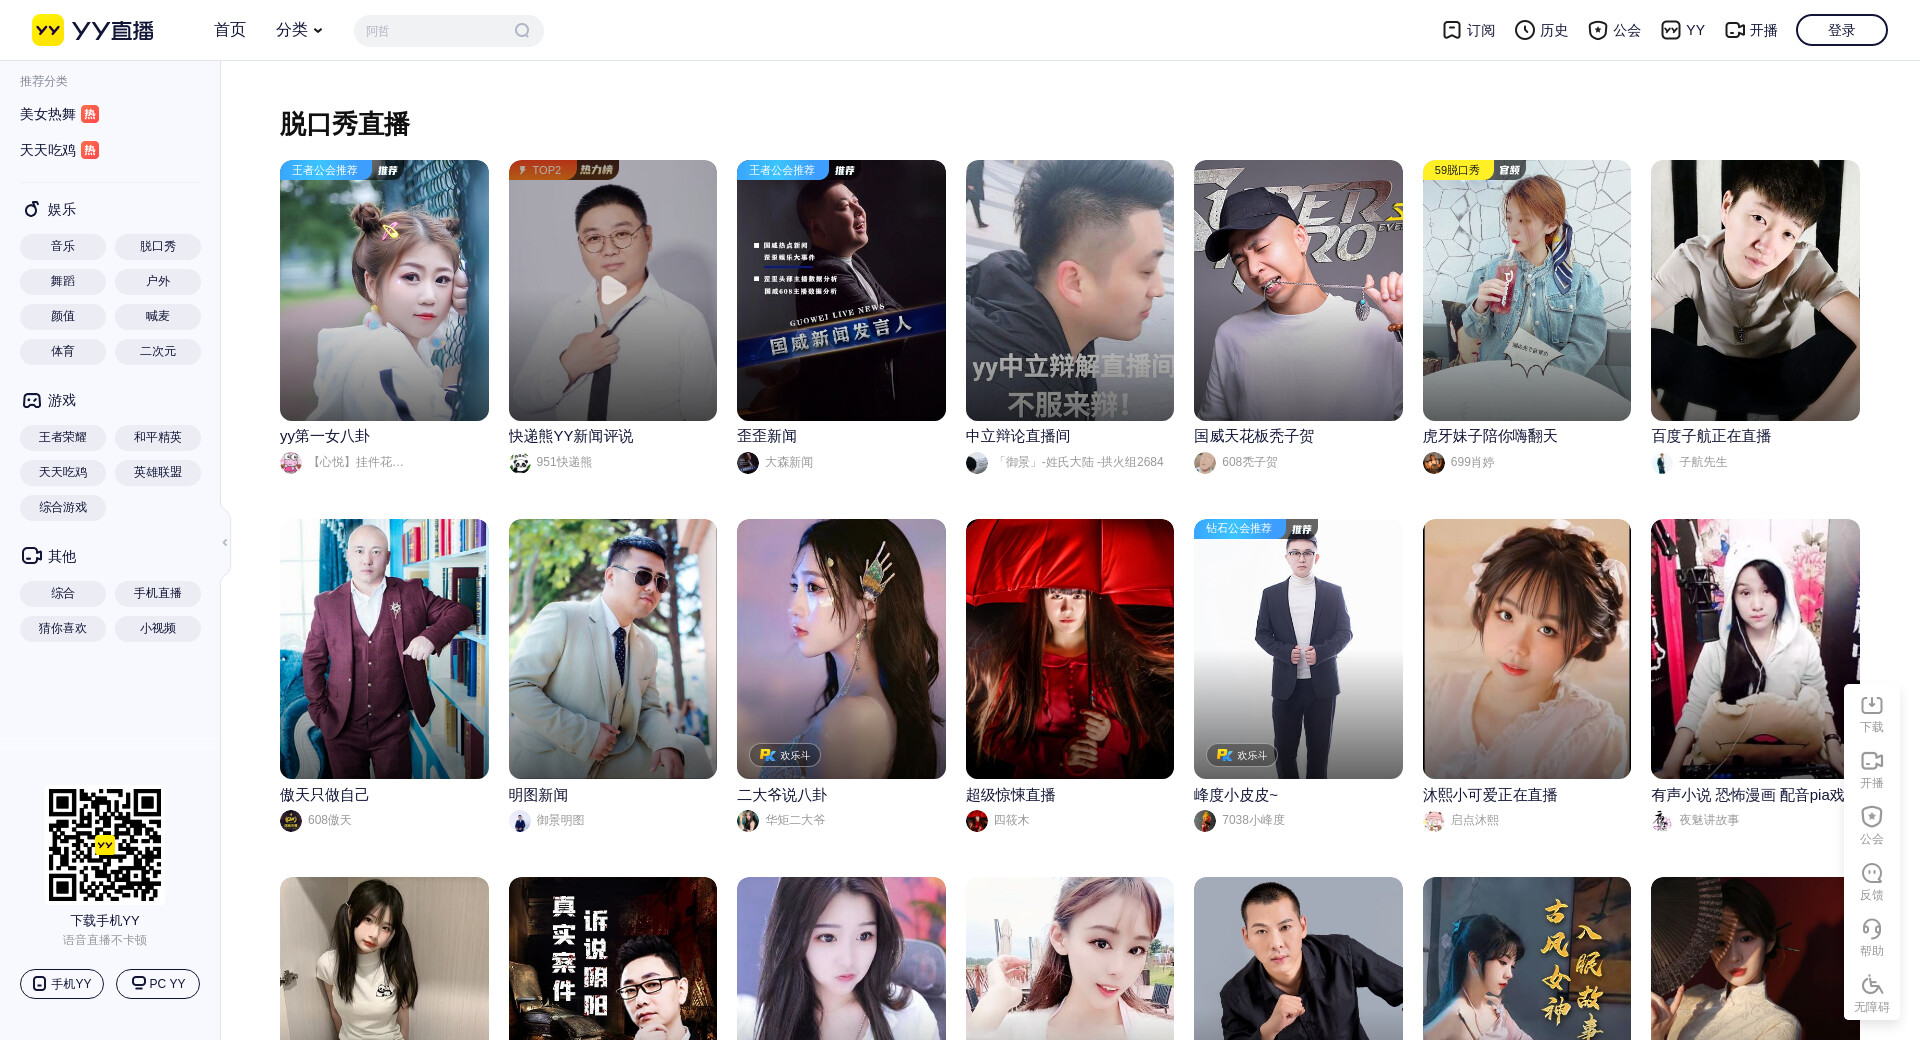Image resolution: width=1920 pixels, height=1040 pixels.
Task: Open the 公会 guild page in header
Action: tap(1614, 30)
